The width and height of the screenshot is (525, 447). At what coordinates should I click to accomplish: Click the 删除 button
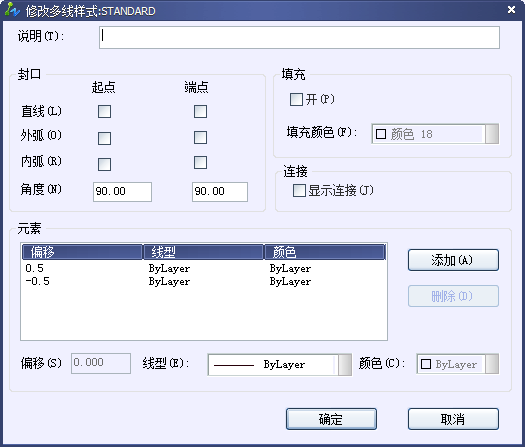tap(453, 296)
